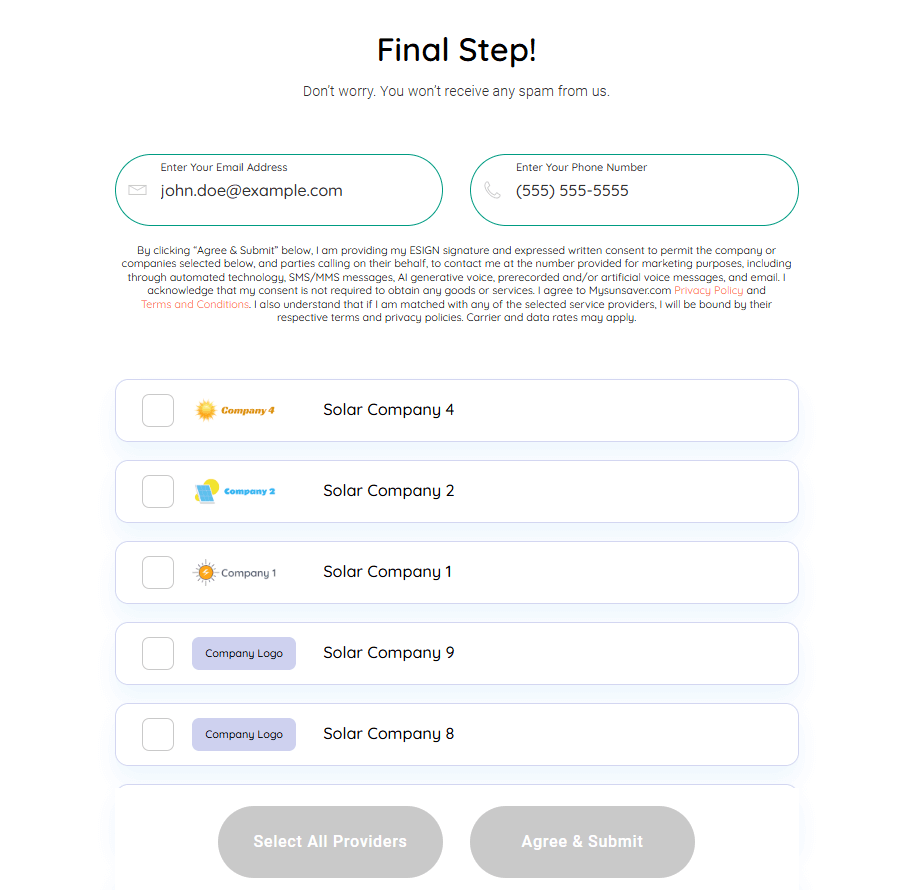Open the Privacy Policy link
The height and width of the screenshot is (890, 920).
708,291
